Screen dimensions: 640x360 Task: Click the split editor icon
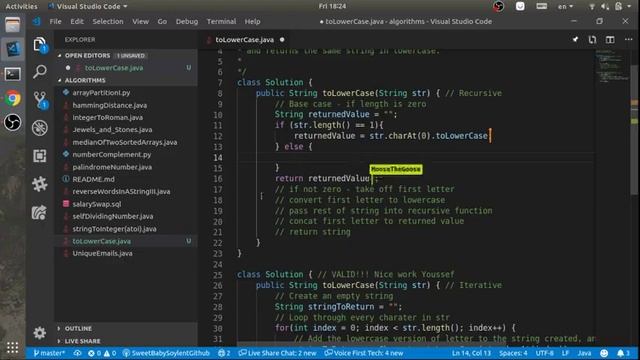(610, 40)
